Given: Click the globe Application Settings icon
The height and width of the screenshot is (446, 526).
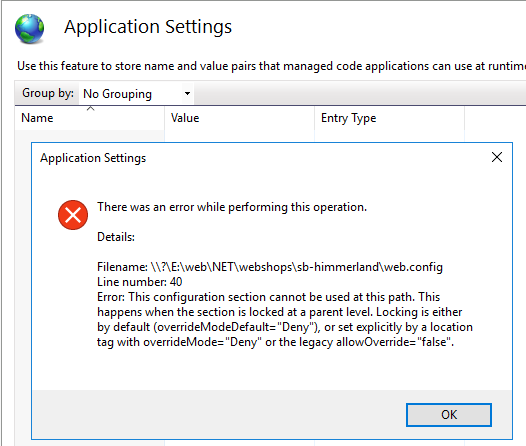Looking at the screenshot, I should 30,29.
